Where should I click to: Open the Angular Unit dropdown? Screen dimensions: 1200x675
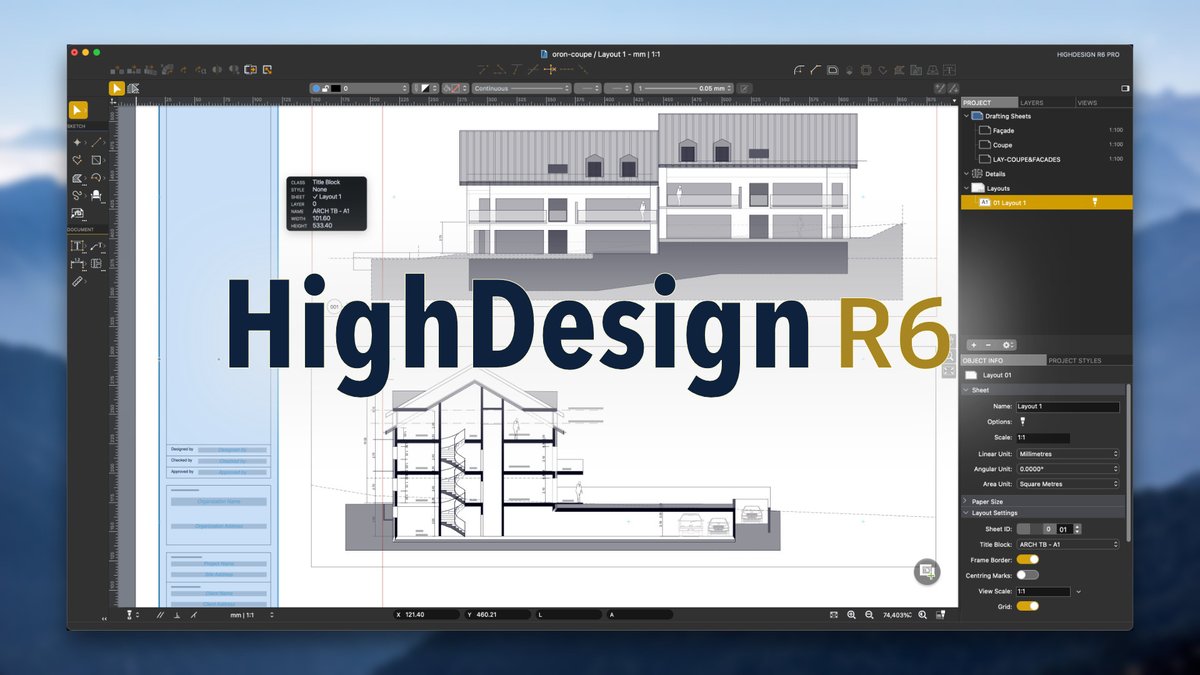[1068, 469]
